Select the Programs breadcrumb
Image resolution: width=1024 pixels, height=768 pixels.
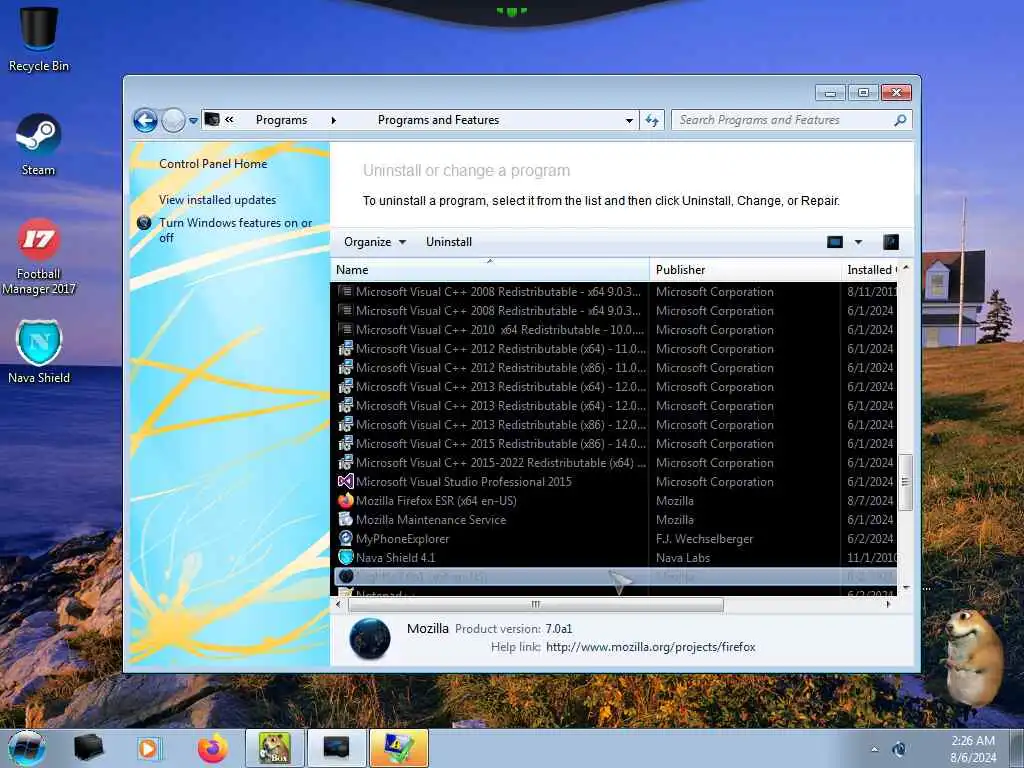[x=281, y=120]
